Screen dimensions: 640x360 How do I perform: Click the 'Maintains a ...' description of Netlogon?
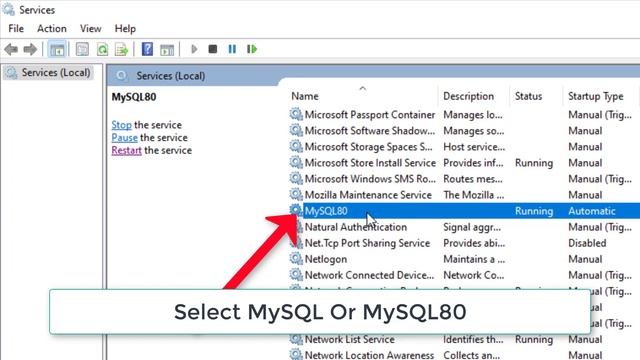coord(474,259)
